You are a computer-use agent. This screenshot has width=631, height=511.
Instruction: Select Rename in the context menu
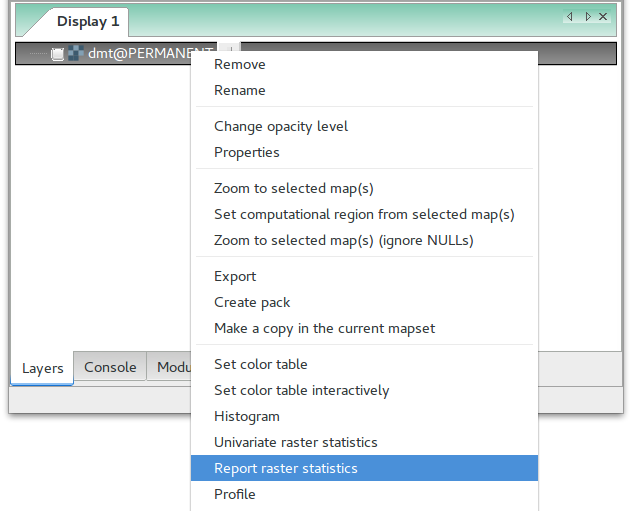point(364,90)
